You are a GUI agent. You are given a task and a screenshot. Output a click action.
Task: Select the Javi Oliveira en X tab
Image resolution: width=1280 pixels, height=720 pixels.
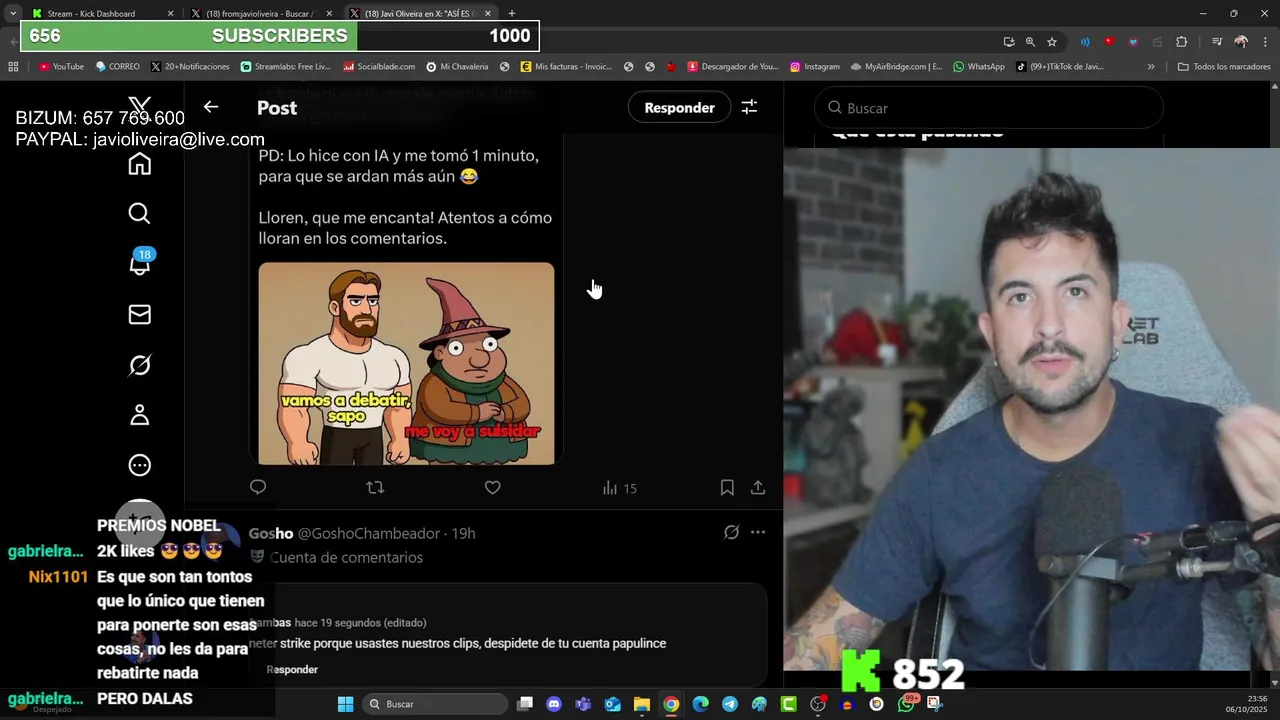coord(420,13)
